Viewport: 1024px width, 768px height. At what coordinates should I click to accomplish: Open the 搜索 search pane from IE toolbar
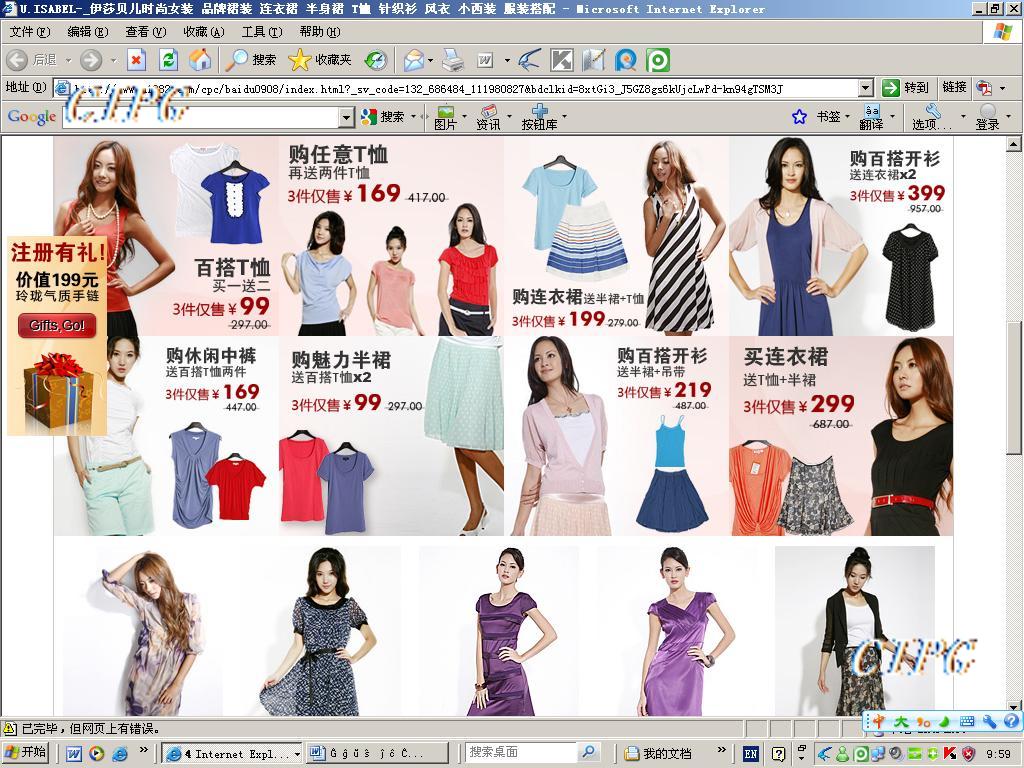tap(251, 60)
